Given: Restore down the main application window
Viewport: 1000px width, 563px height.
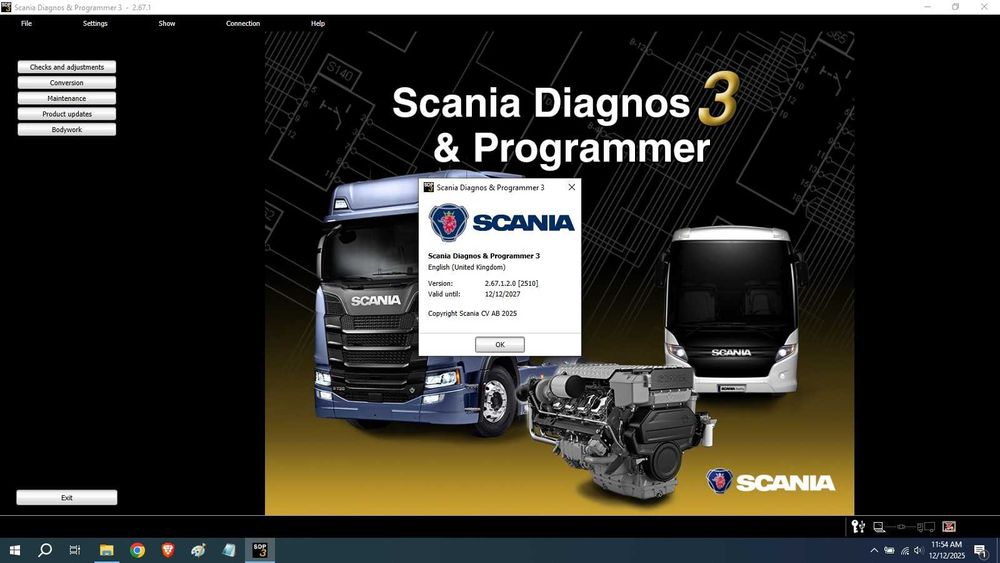Looking at the screenshot, I should pos(955,7).
